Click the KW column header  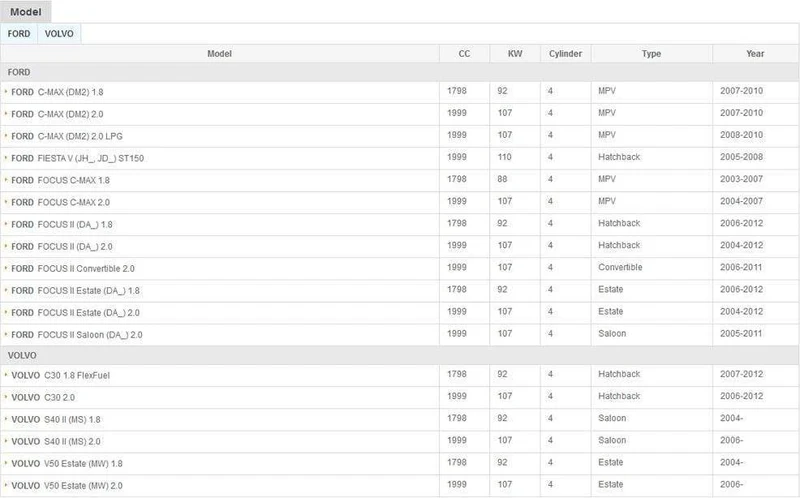[x=515, y=54]
